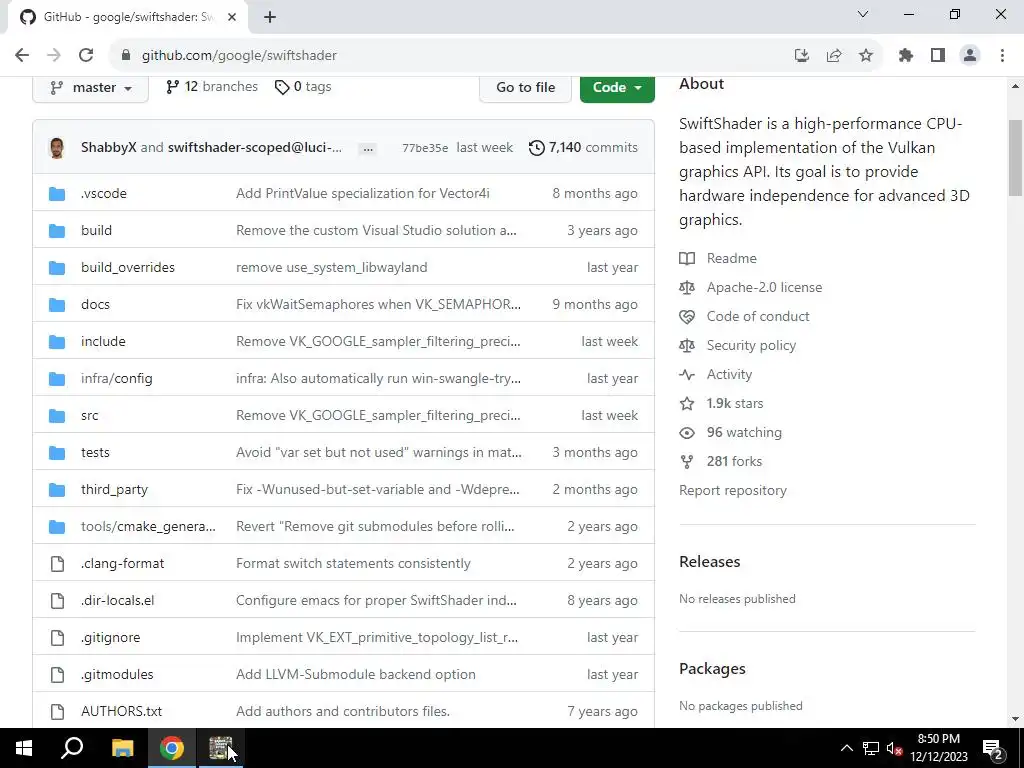
Task: View the 12 branches link
Action: tap(212, 87)
